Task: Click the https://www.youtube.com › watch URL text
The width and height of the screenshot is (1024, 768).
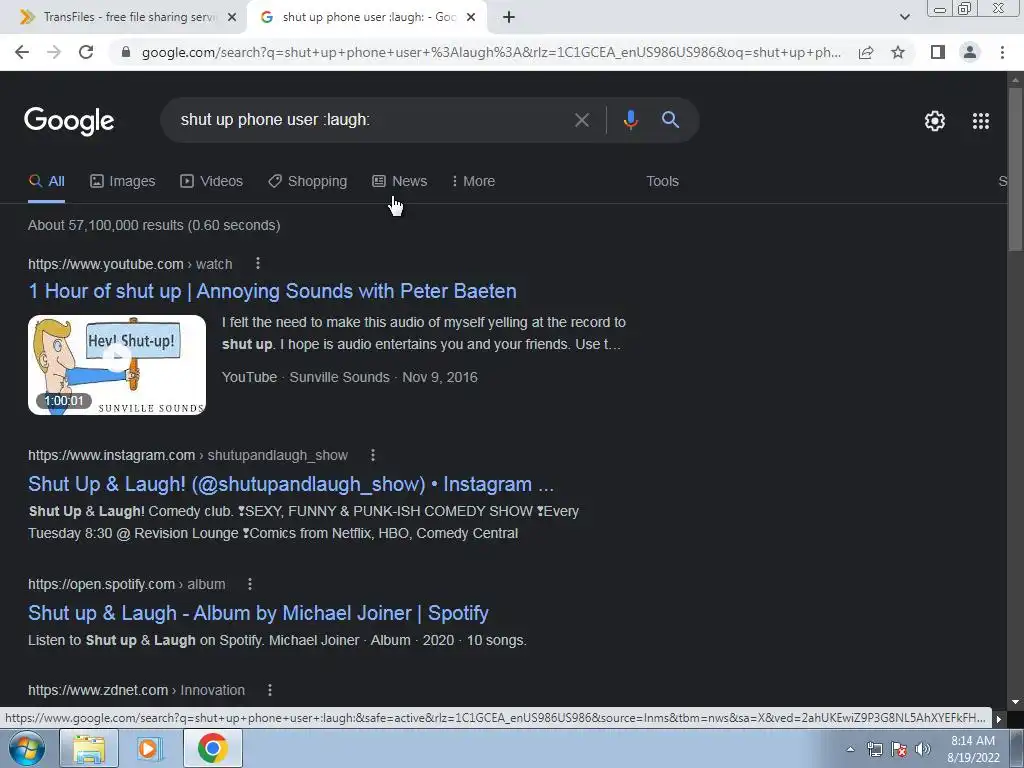Action: point(130,264)
